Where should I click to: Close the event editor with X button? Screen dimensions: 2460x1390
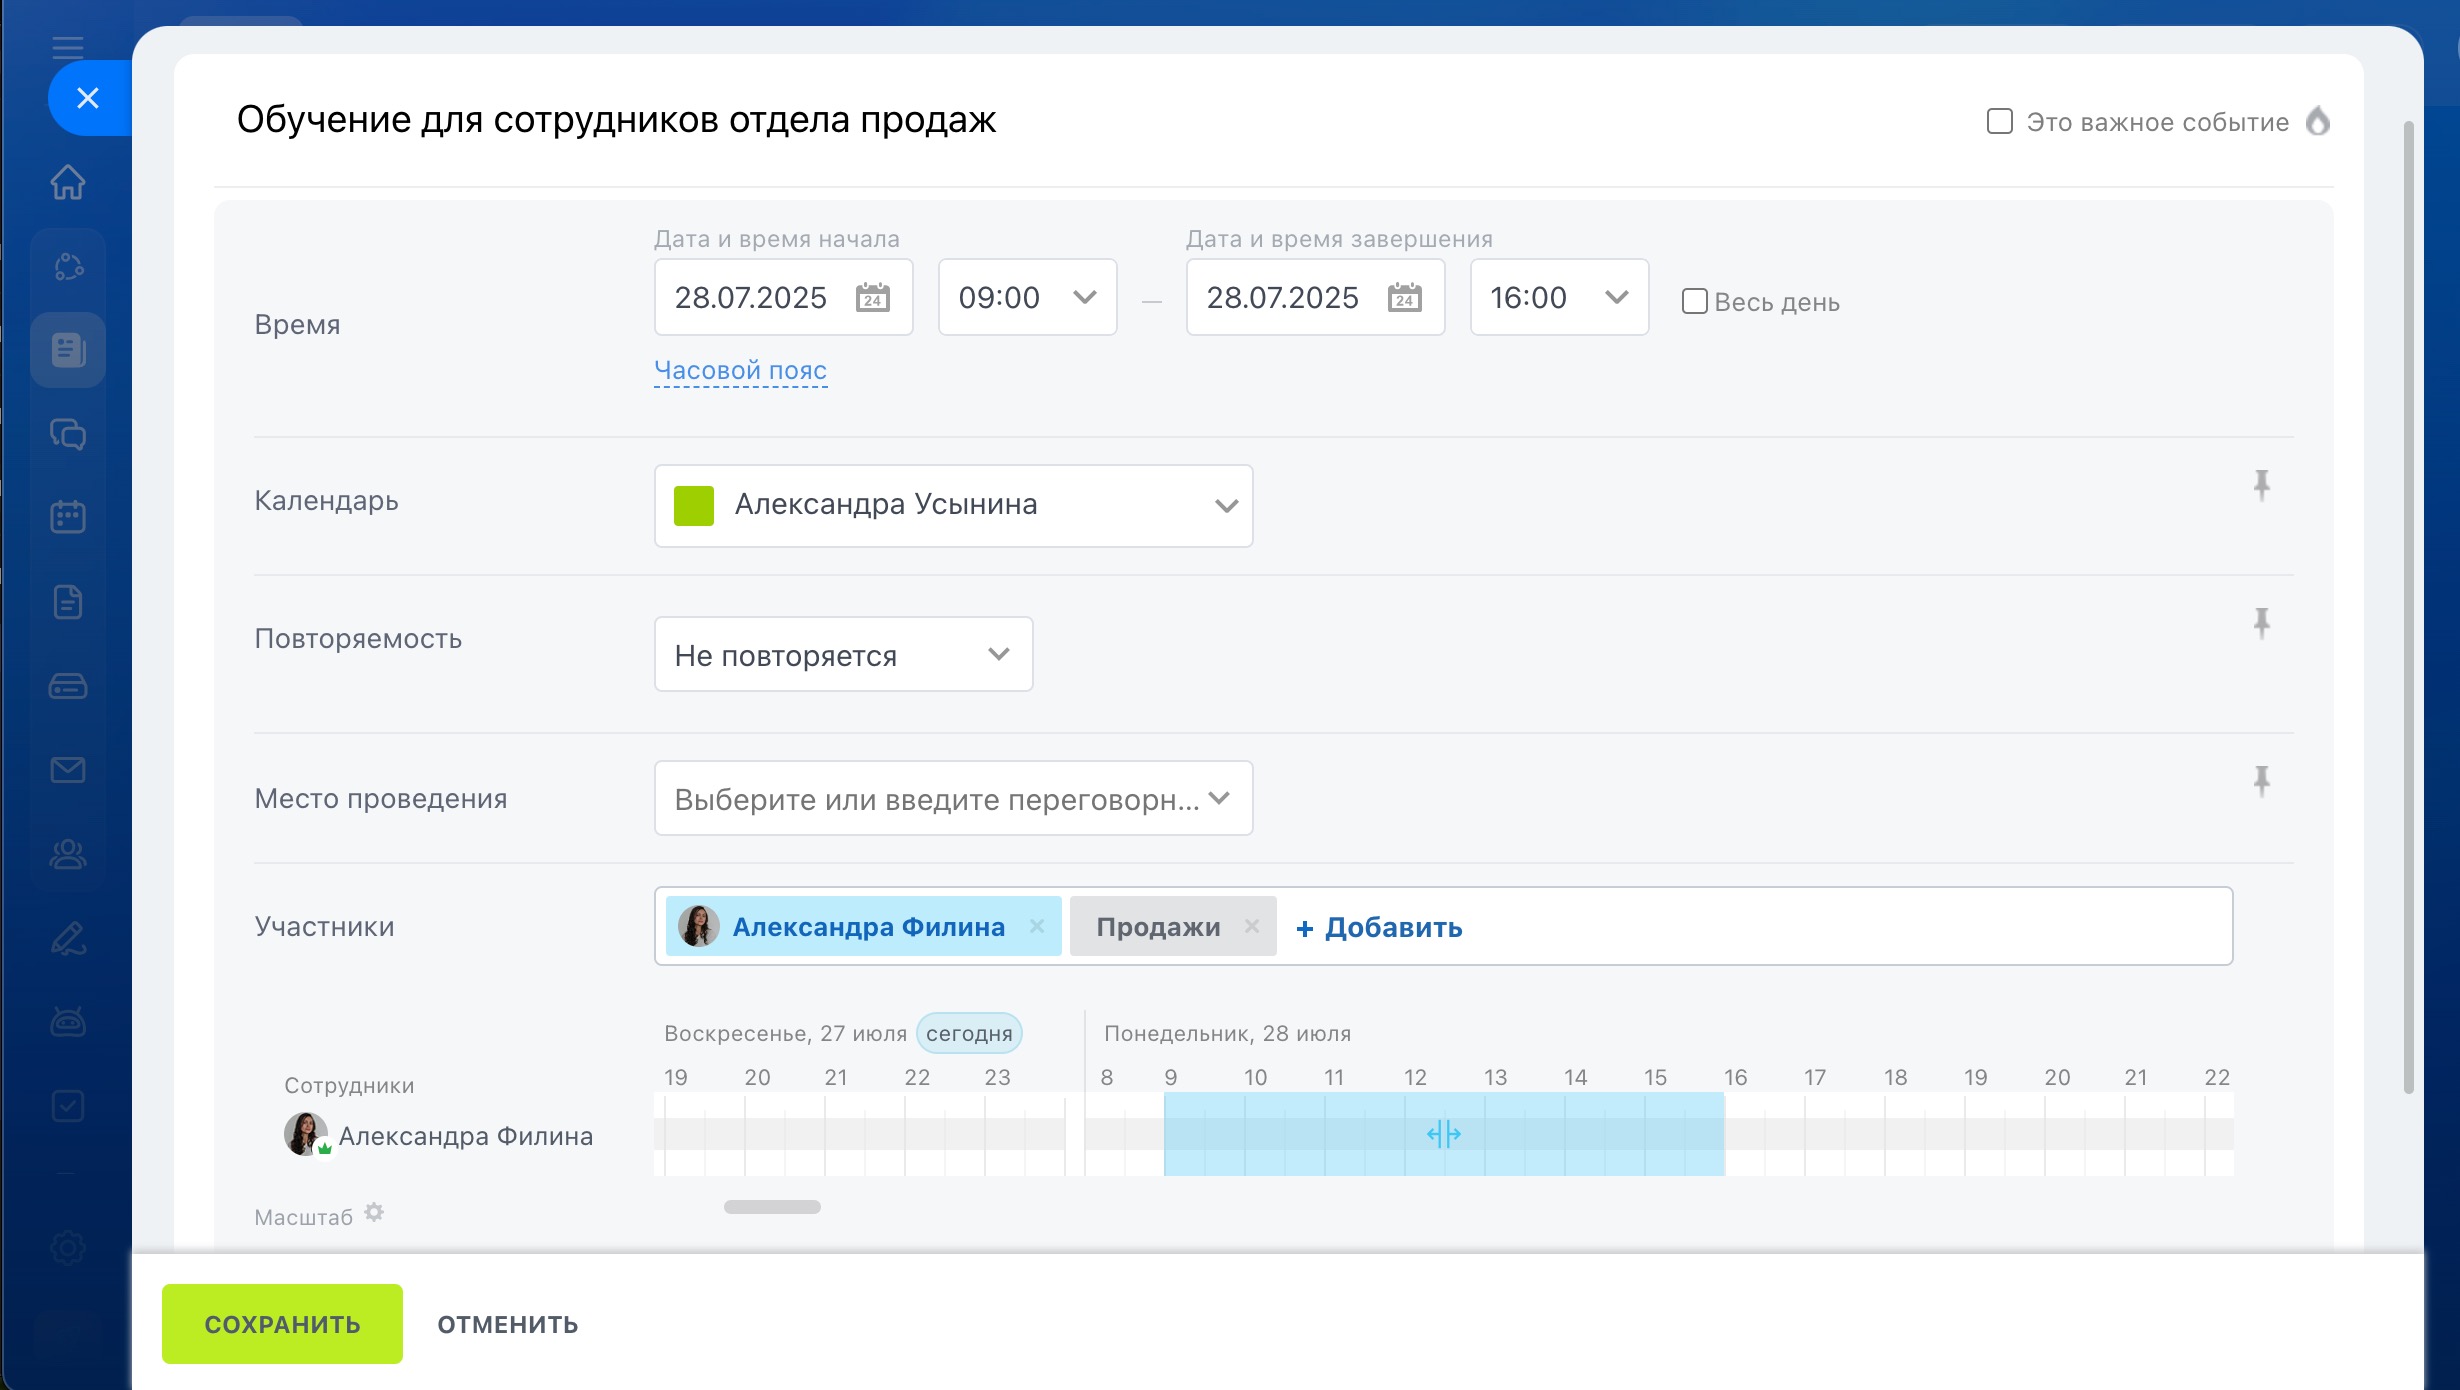click(x=88, y=98)
